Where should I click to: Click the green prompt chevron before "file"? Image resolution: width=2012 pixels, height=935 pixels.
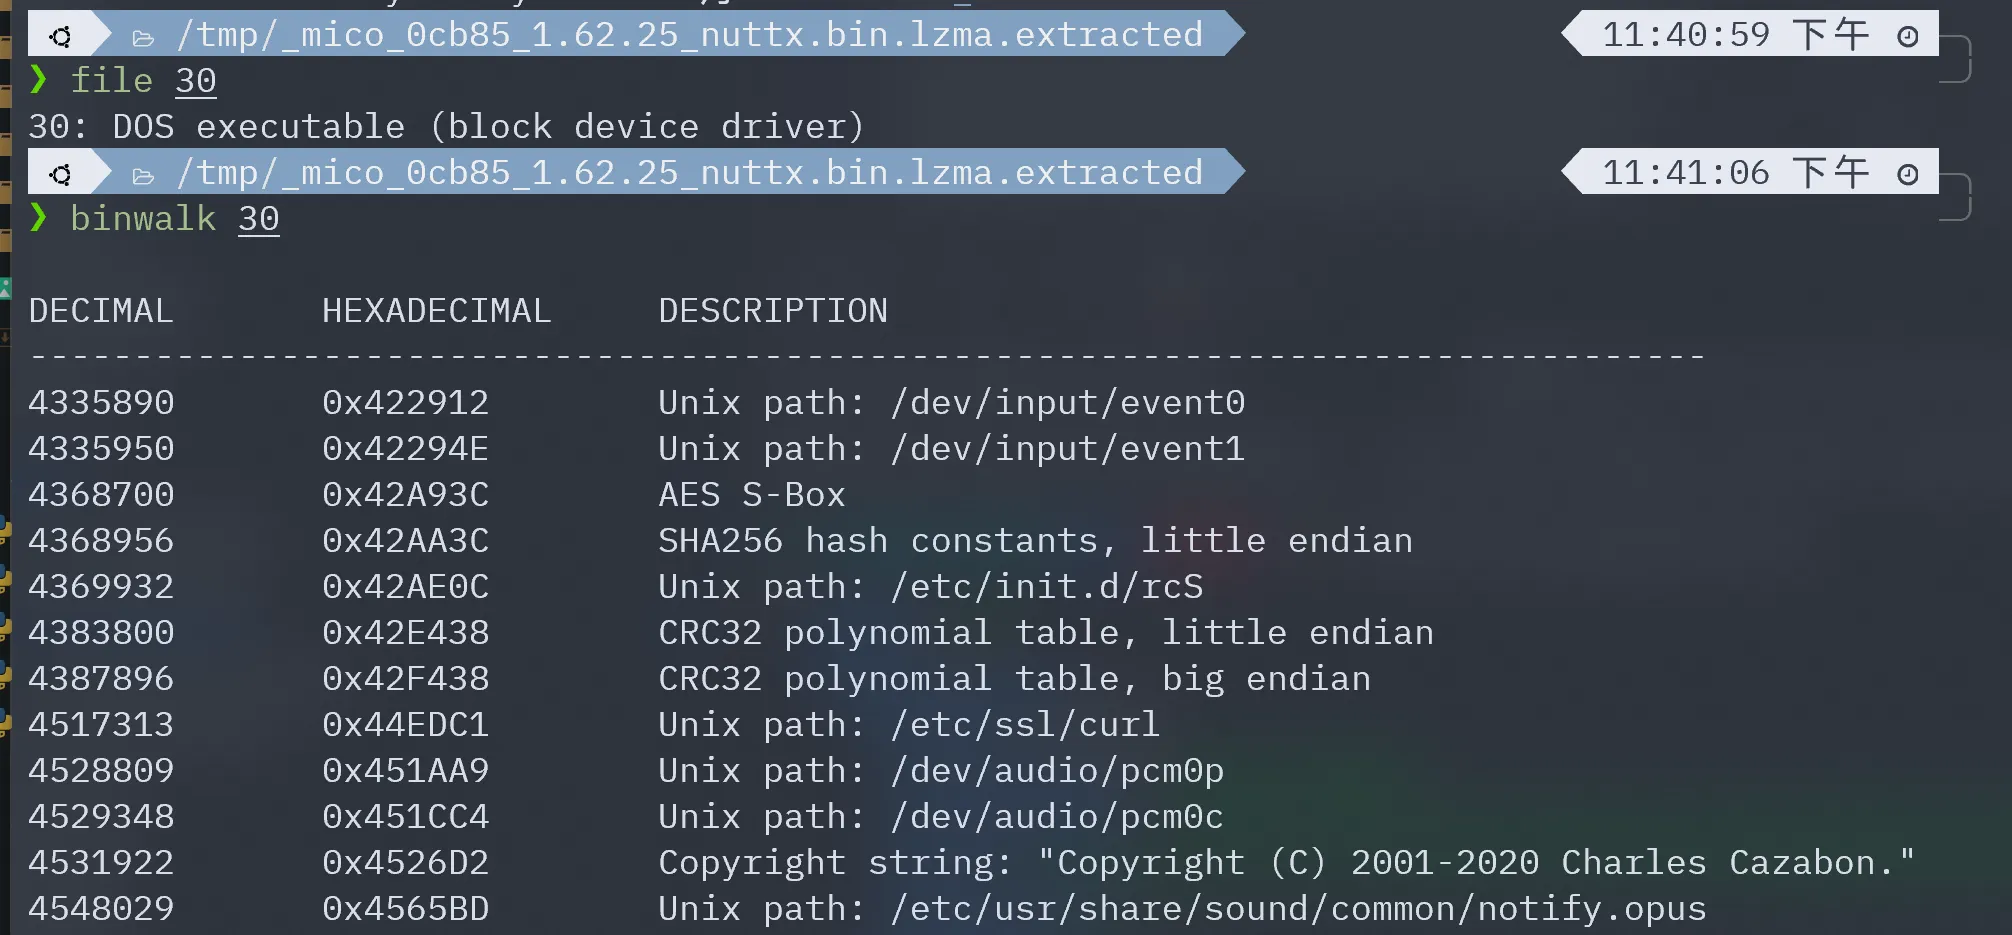[38, 79]
